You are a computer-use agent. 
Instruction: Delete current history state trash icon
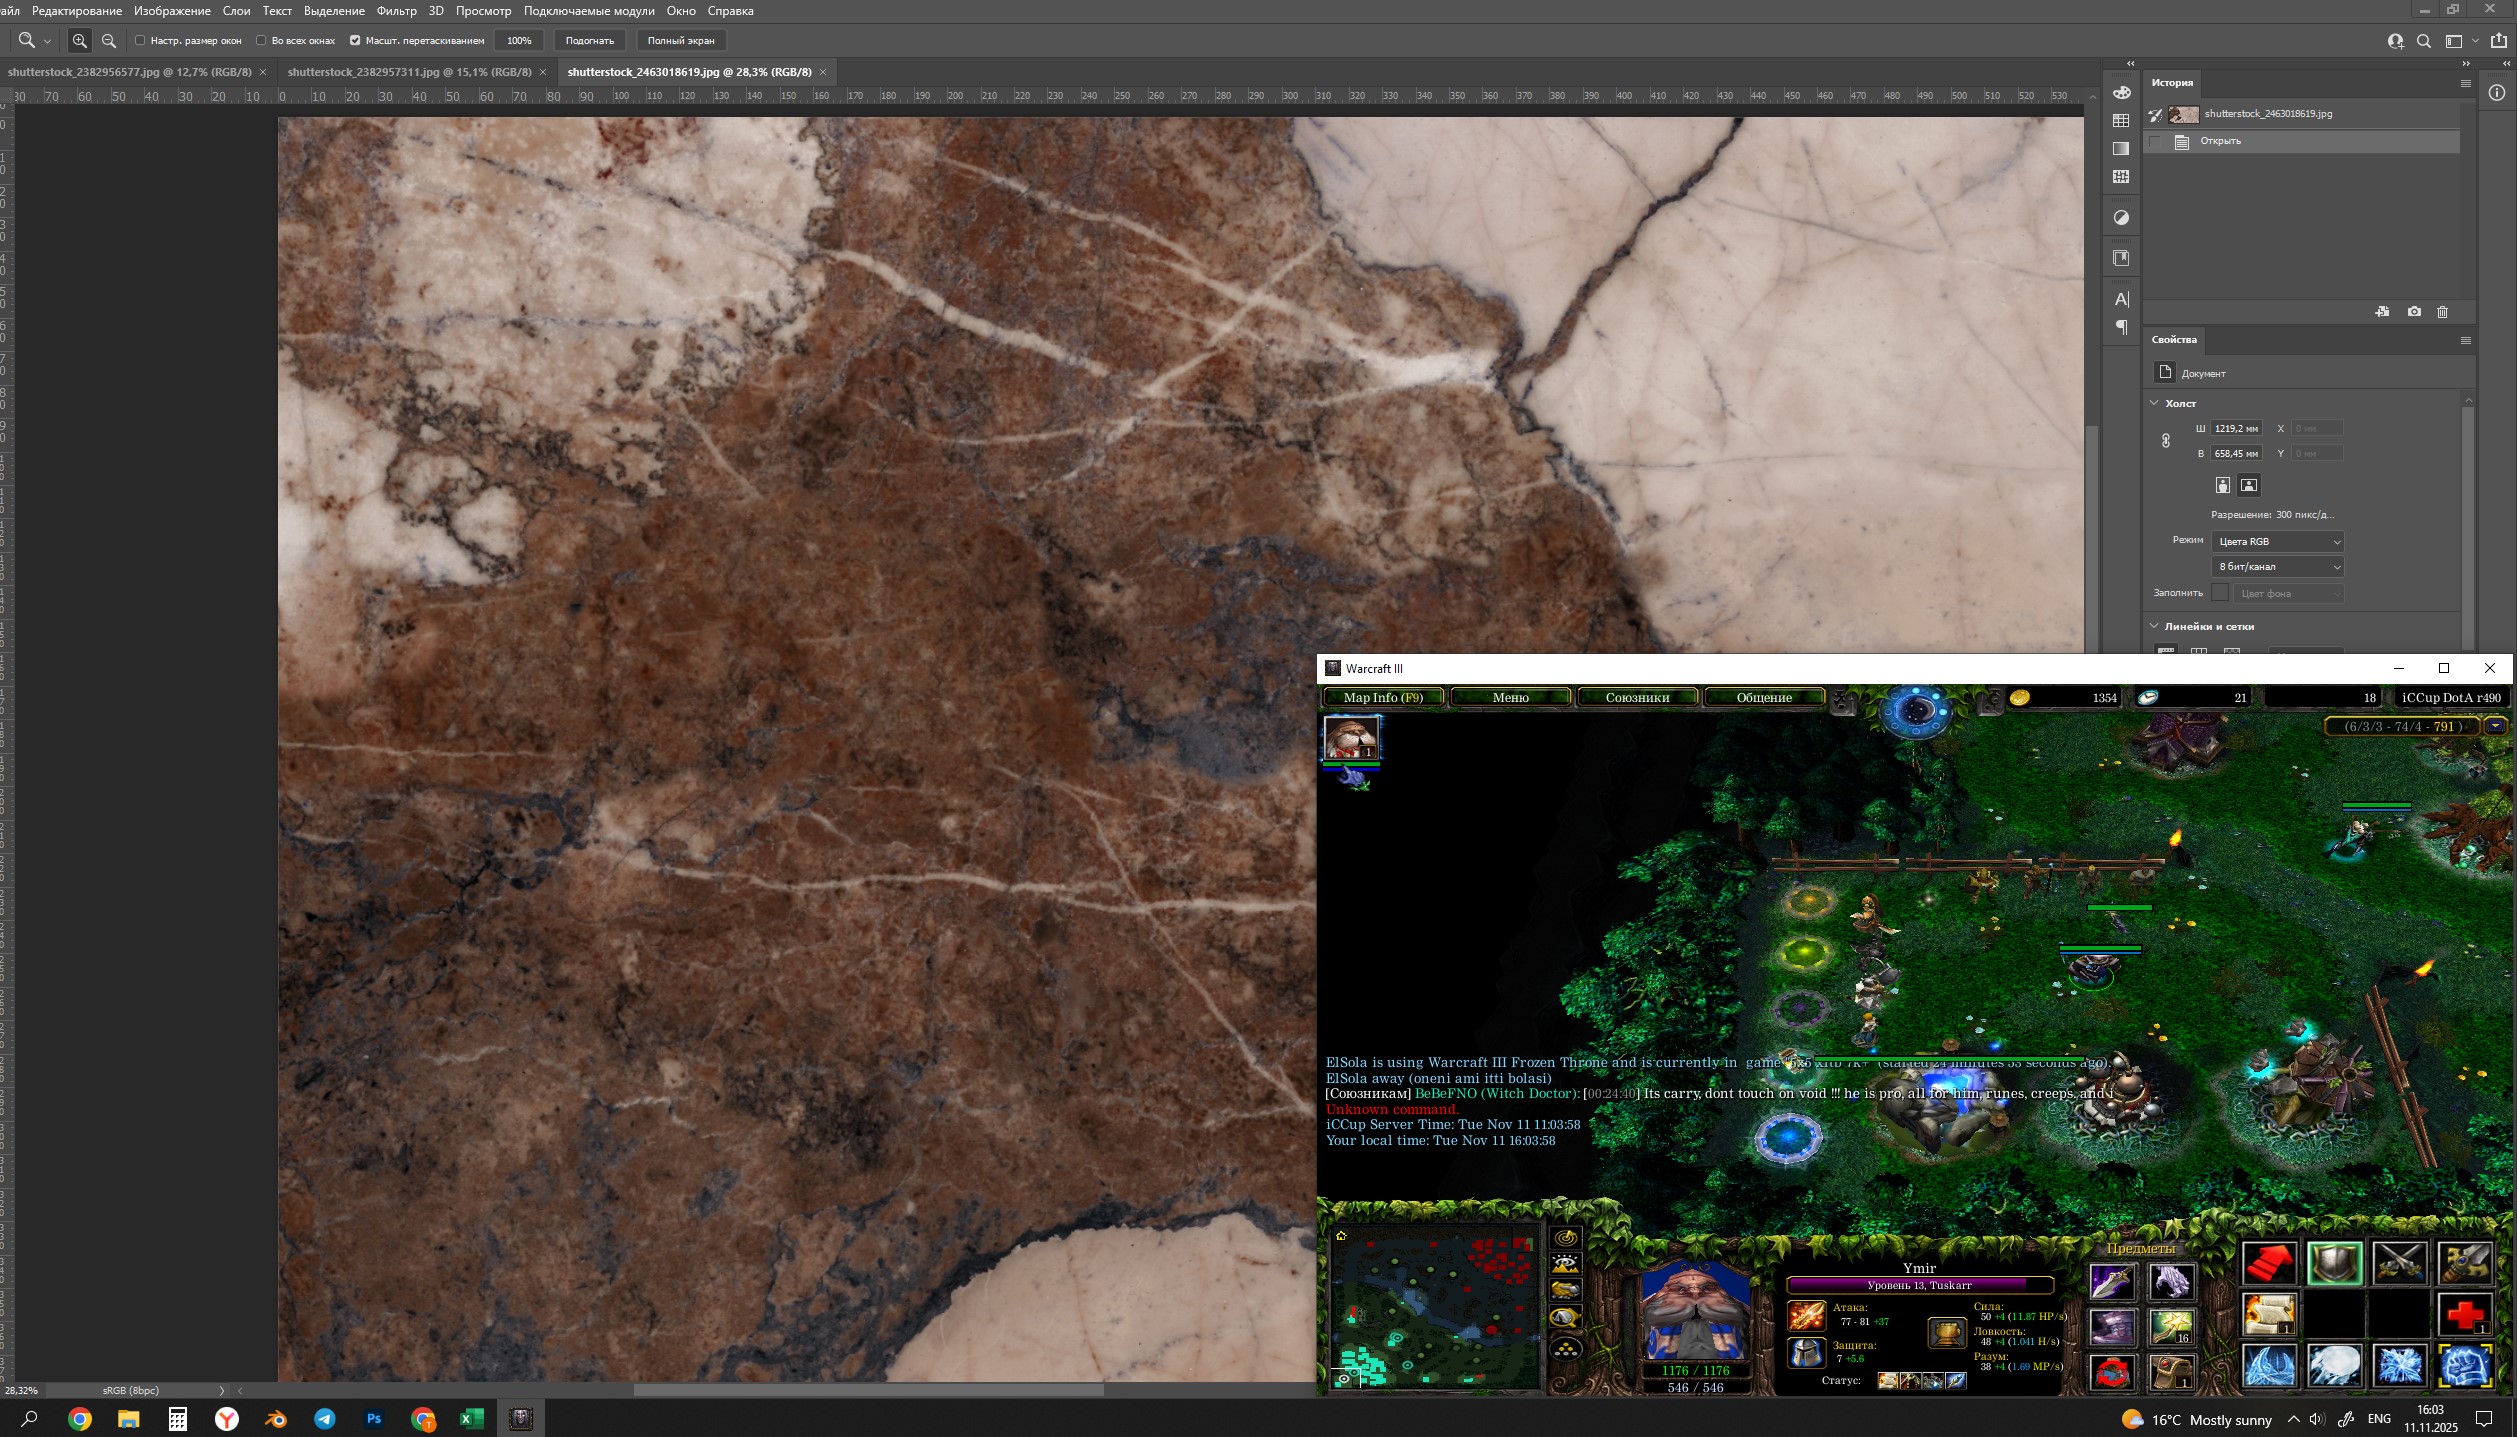click(2442, 312)
